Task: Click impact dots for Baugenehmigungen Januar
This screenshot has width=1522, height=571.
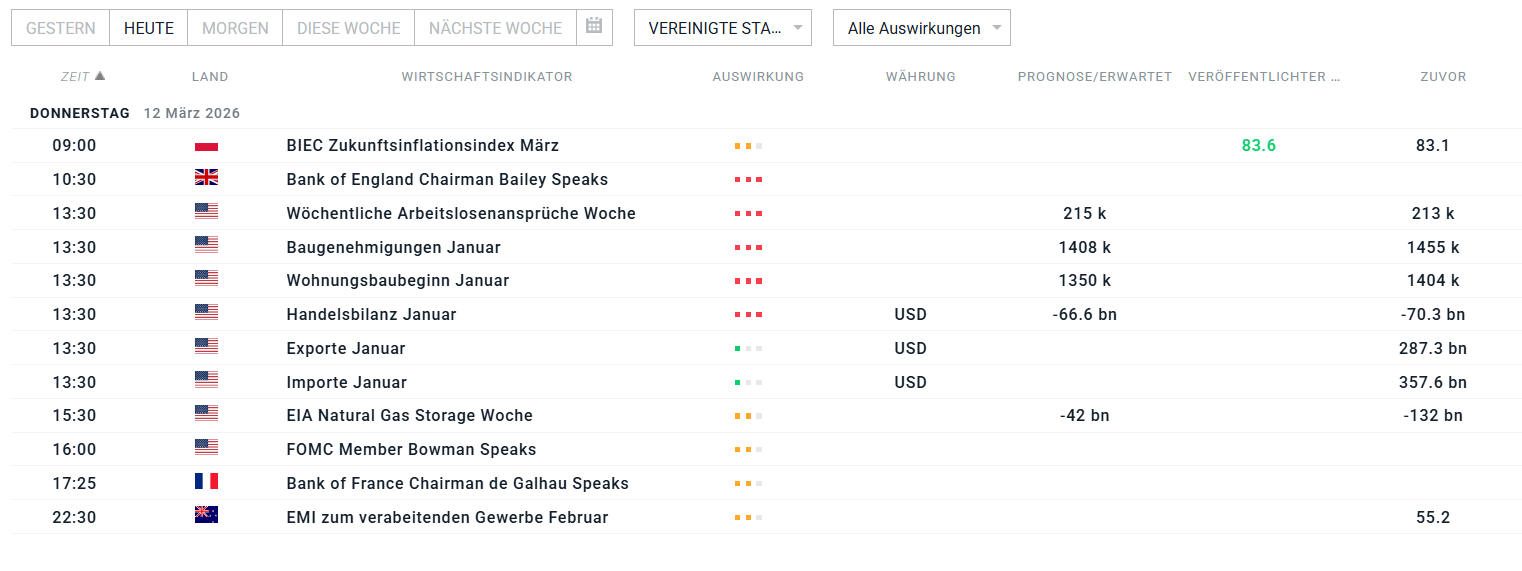Action: coord(748,247)
